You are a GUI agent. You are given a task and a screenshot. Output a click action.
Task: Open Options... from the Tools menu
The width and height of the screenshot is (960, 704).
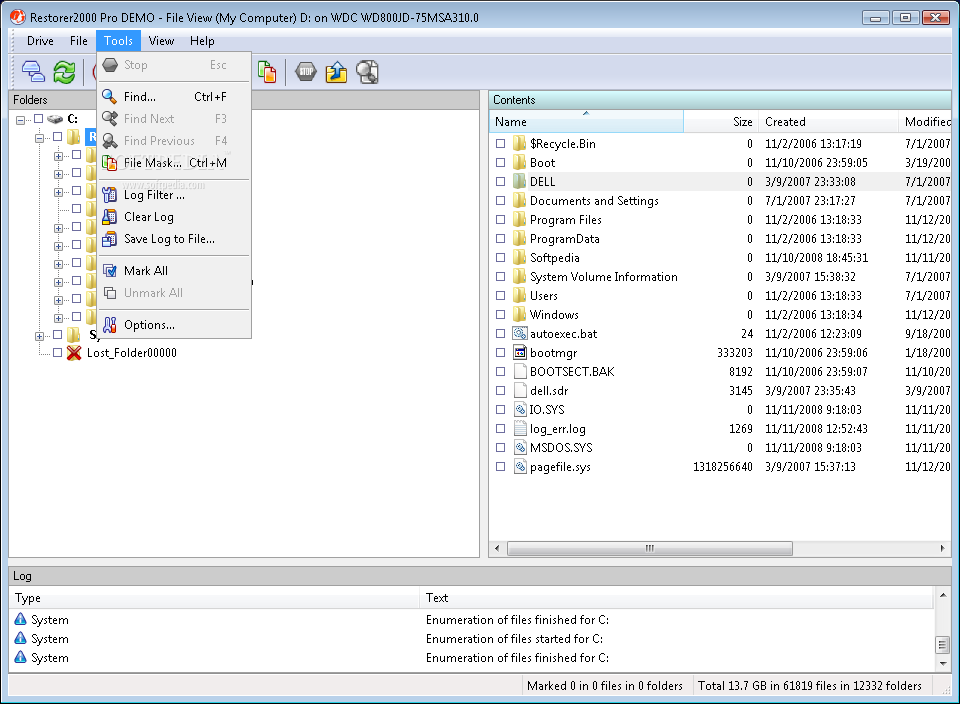174,324
